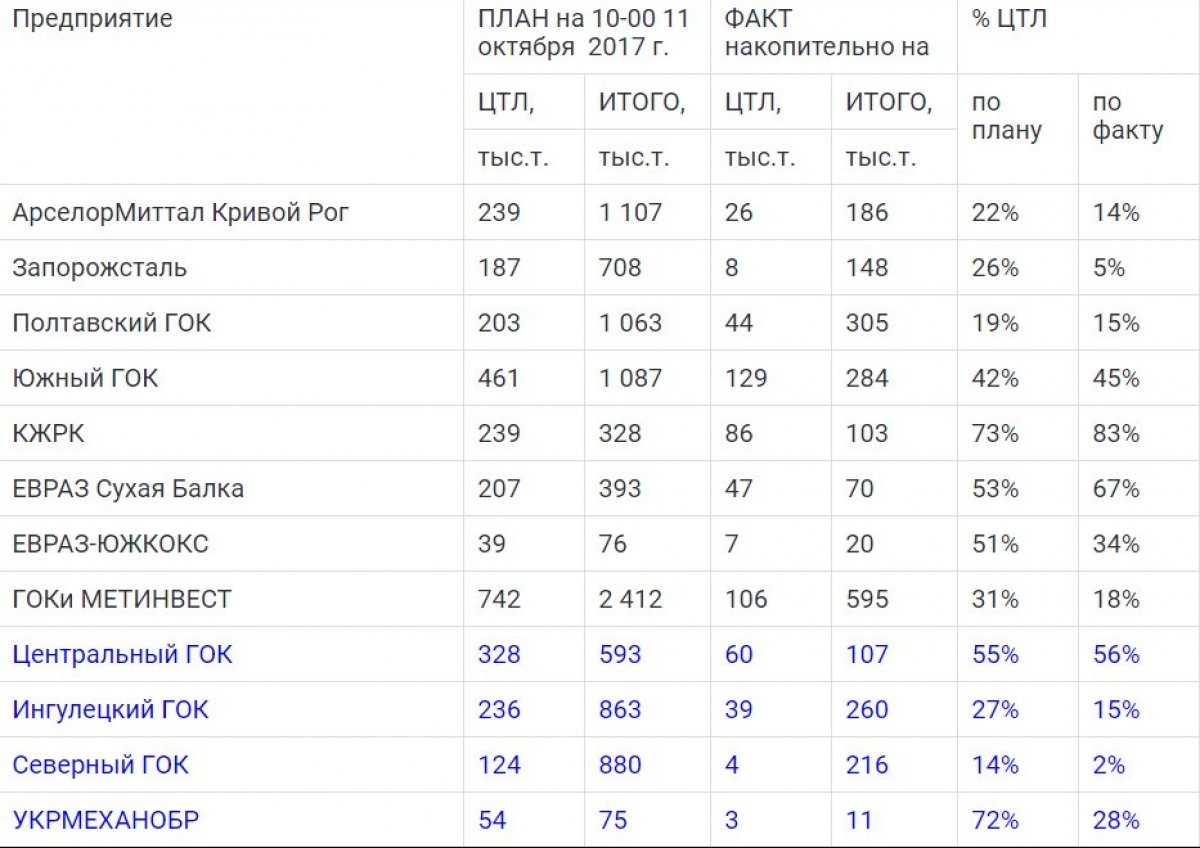
Task: Click the ЕВРАЗ Сухая Балка cell
Action: tap(128, 489)
